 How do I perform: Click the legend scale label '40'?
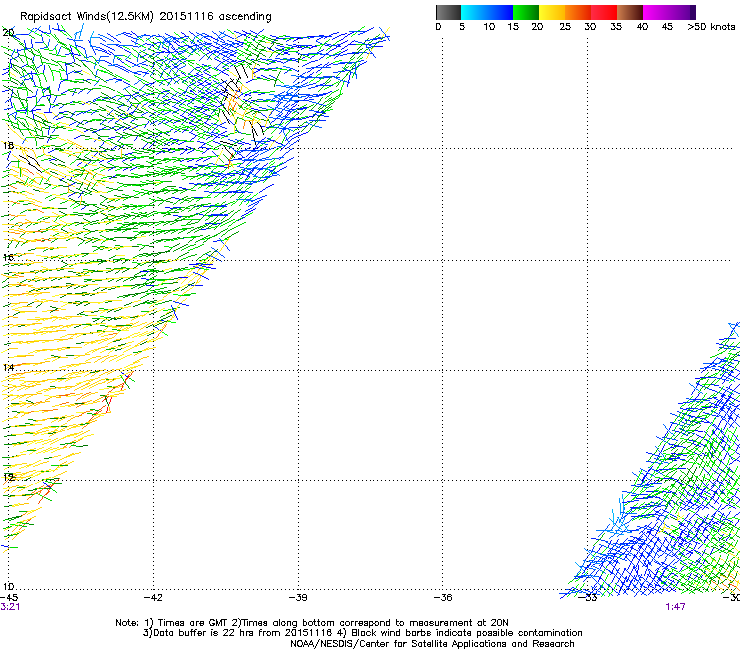[x=642, y=27]
